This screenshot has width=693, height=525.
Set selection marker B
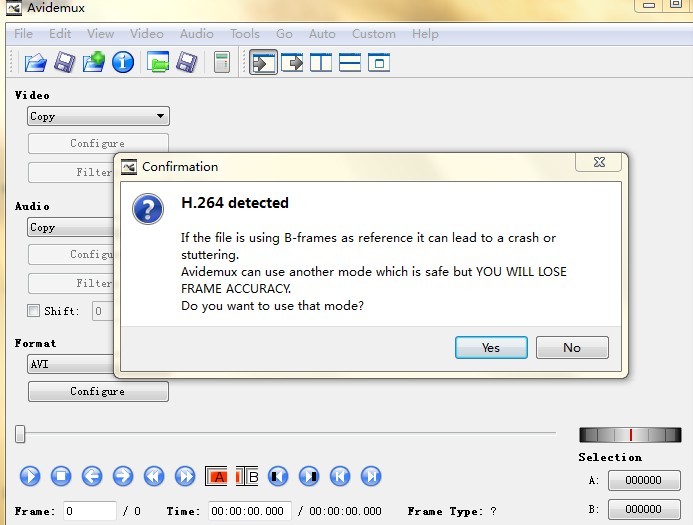tap(247, 476)
